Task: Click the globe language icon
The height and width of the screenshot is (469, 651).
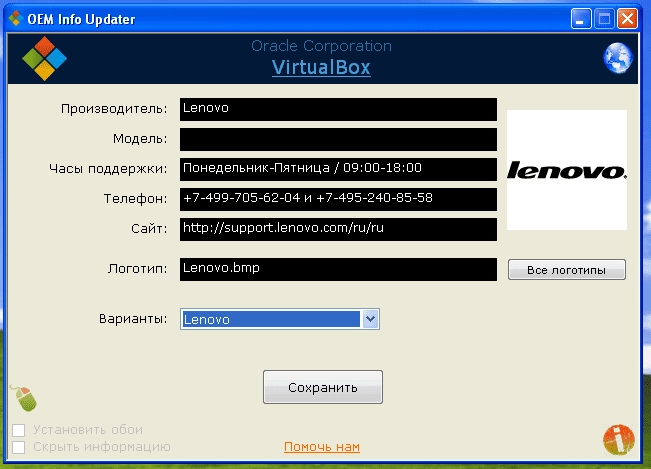Action: click(618, 58)
